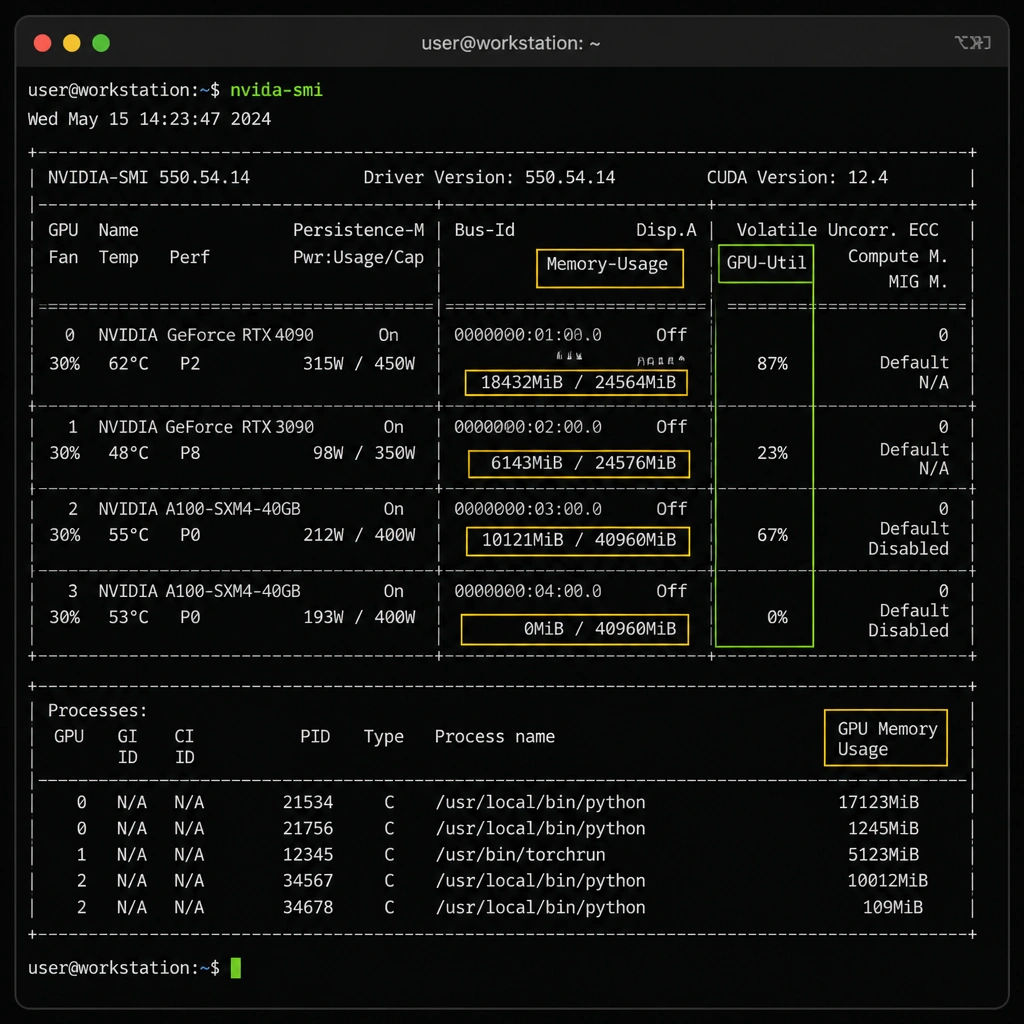
Task: Click the "Persistence-M" column header
Action: 359,230
